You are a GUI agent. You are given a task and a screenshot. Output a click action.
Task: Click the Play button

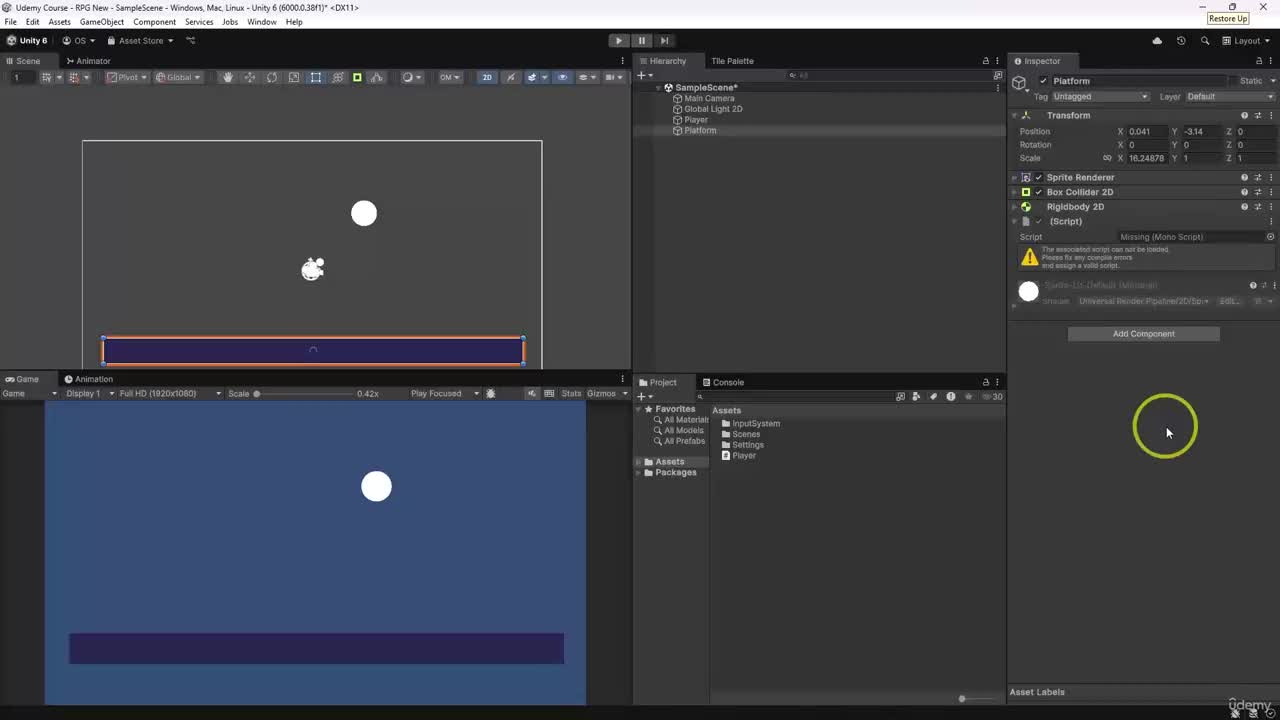pyautogui.click(x=619, y=41)
